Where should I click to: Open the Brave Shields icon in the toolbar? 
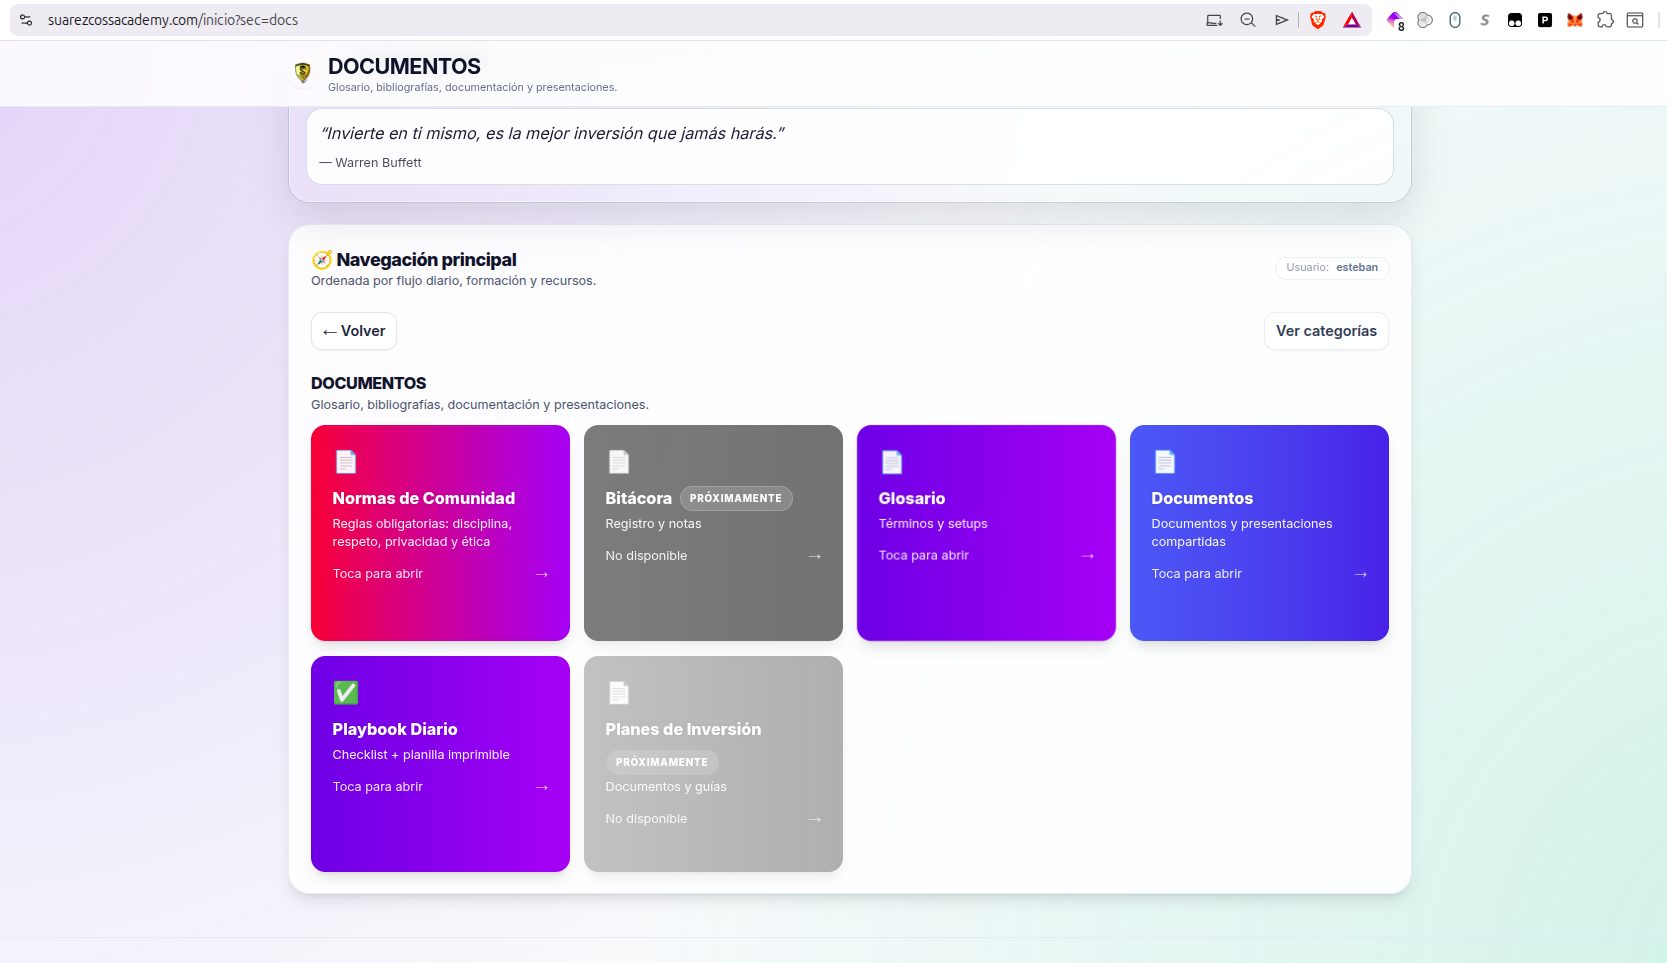(1317, 19)
